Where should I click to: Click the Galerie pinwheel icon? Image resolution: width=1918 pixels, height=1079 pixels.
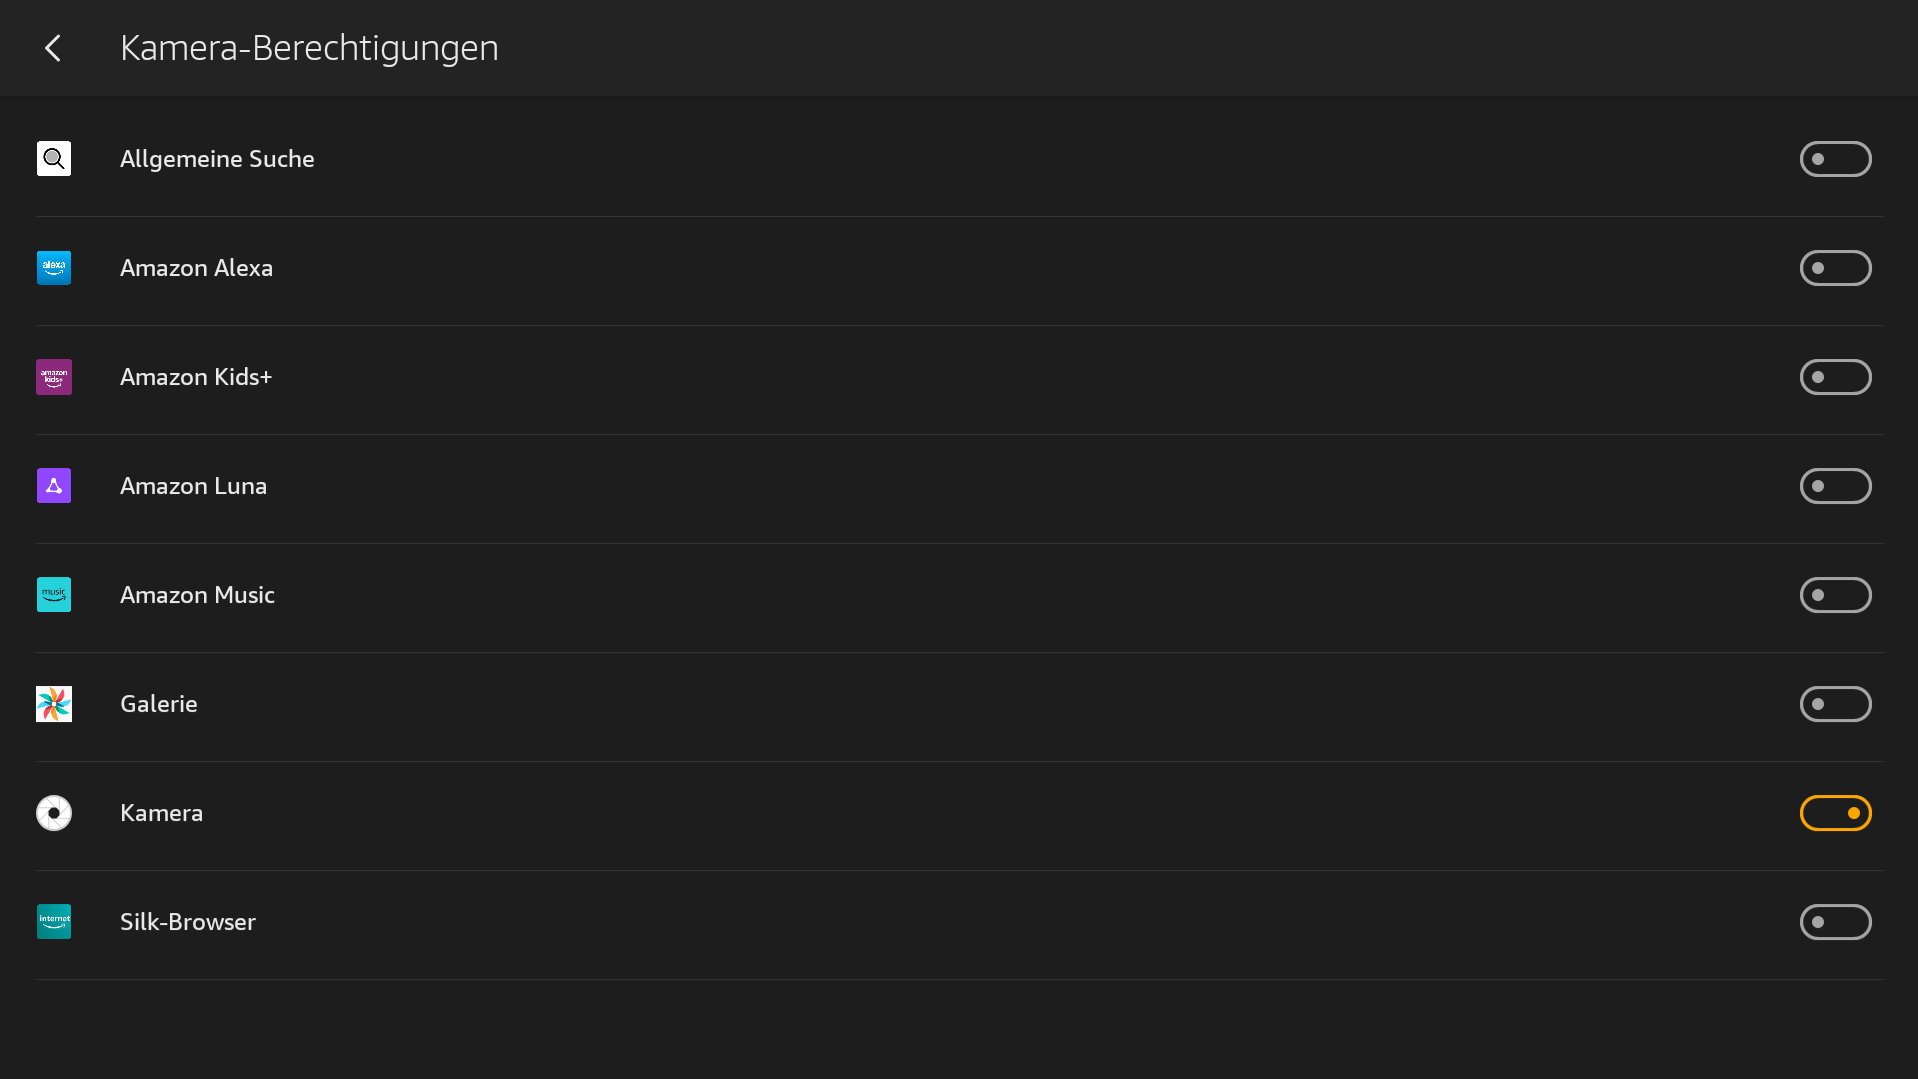click(54, 704)
